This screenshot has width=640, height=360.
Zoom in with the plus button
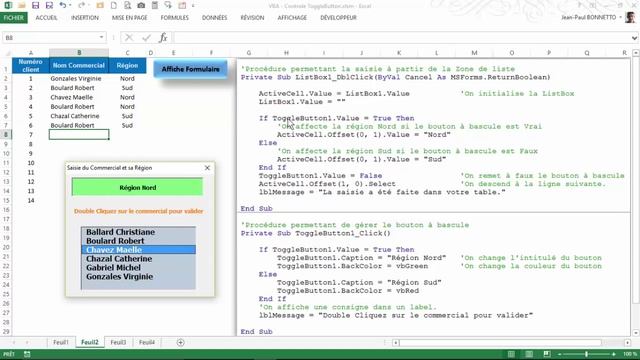coord(613,354)
